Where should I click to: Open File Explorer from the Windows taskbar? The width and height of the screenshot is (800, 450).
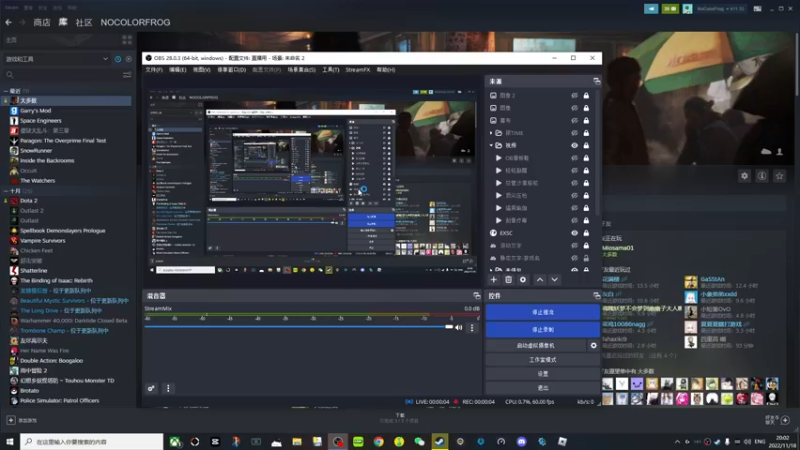pos(297,442)
